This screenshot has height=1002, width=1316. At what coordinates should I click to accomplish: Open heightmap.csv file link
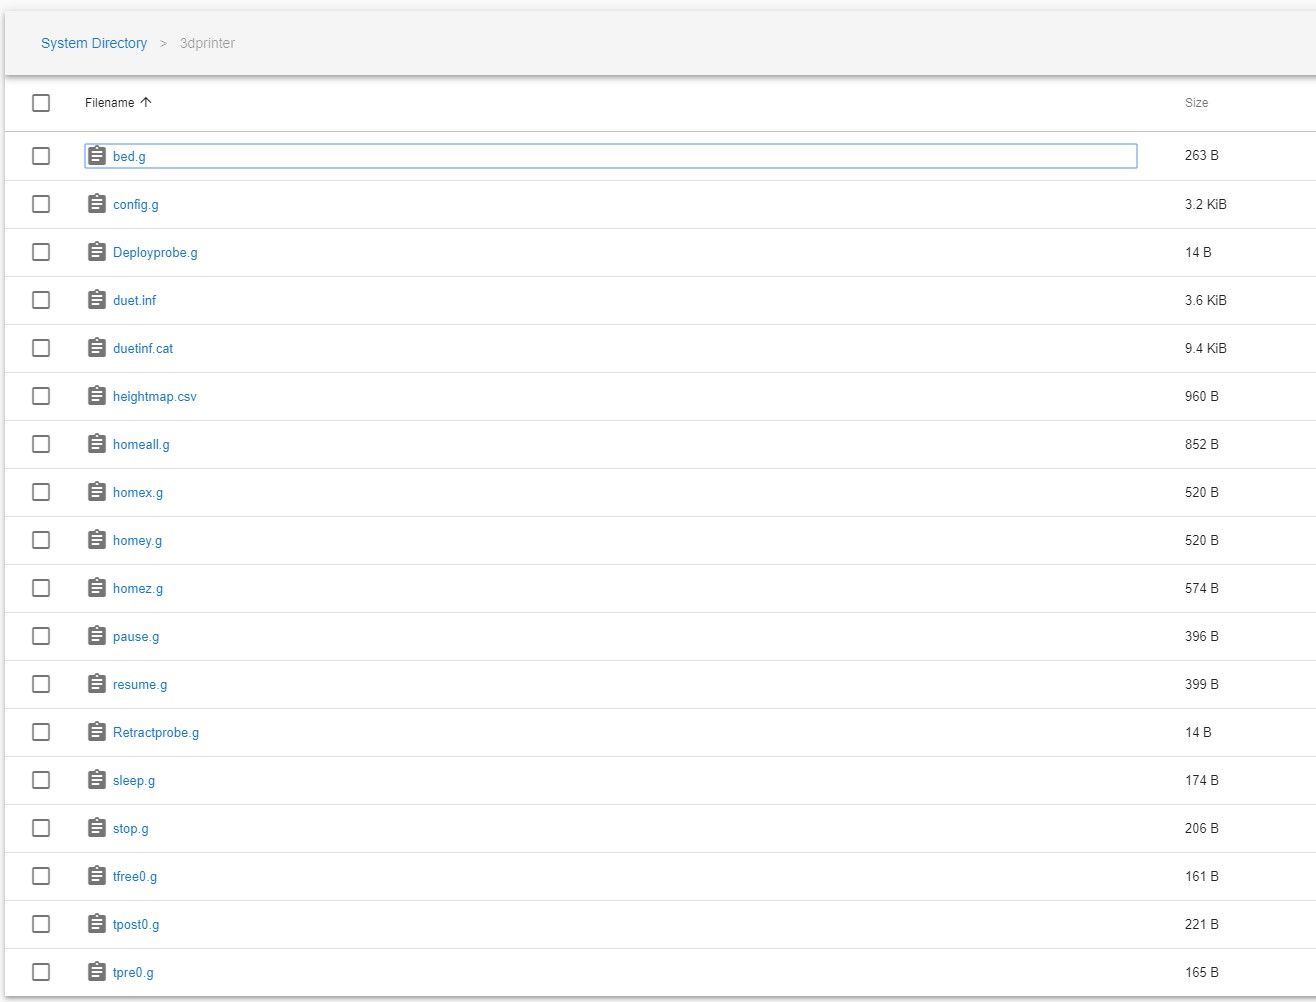155,396
